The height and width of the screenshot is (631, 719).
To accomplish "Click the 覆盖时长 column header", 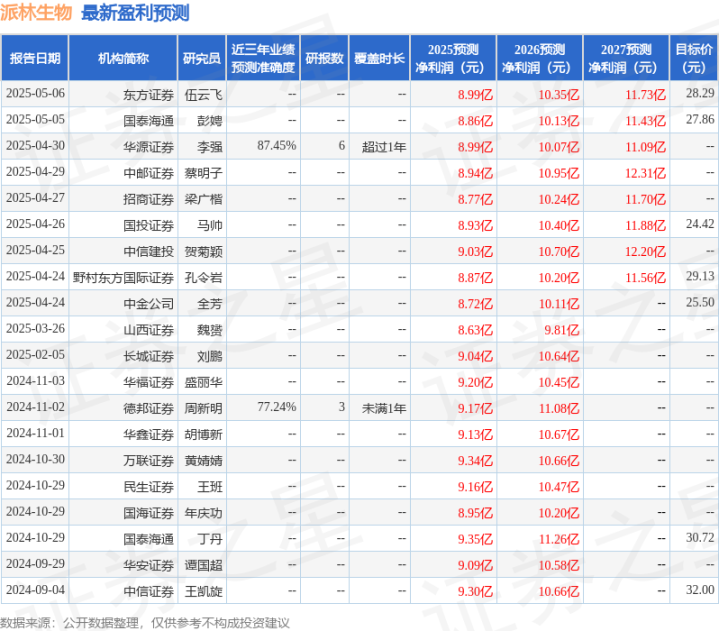I will [379, 58].
